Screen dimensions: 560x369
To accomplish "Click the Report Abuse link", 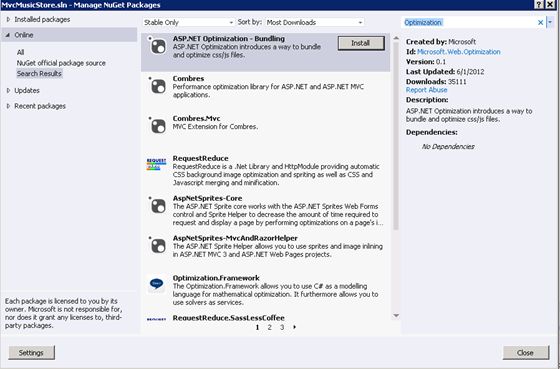I will click(x=426, y=90).
